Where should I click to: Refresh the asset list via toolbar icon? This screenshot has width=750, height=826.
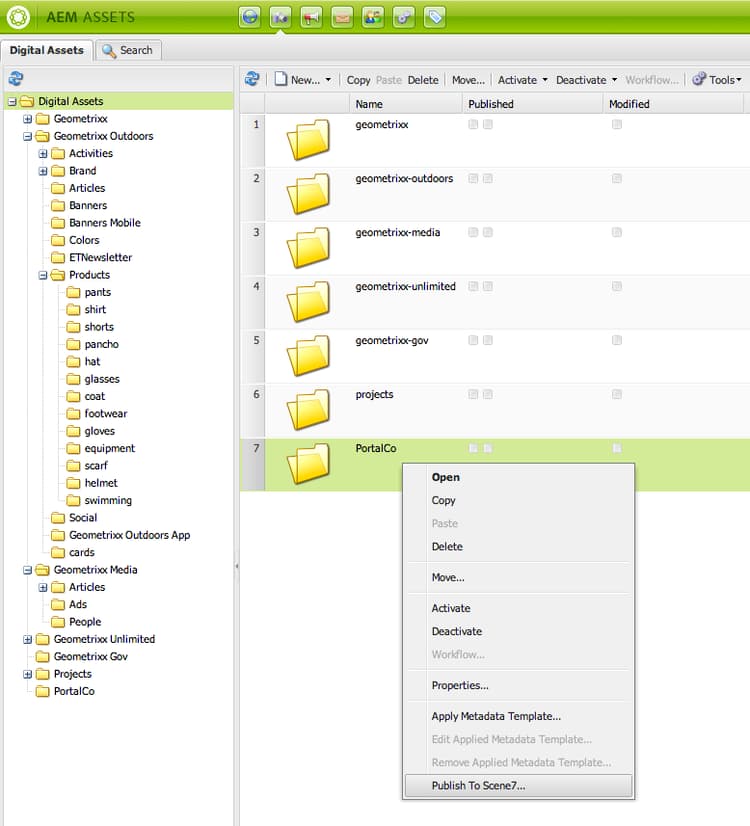(x=252, y=79)
